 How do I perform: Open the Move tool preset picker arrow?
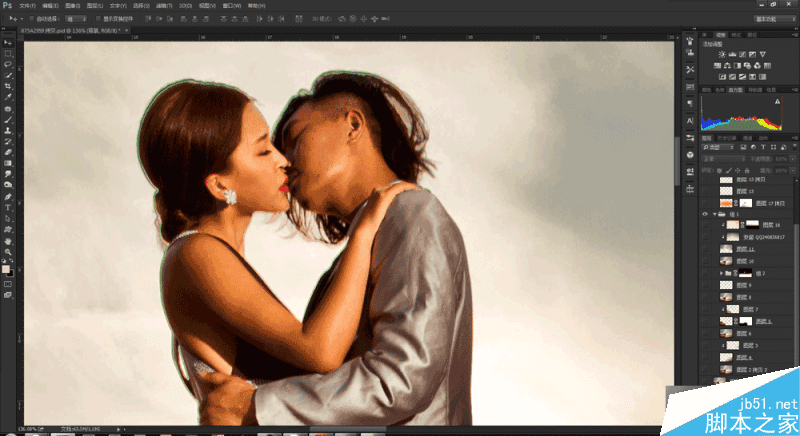point(21,19)
